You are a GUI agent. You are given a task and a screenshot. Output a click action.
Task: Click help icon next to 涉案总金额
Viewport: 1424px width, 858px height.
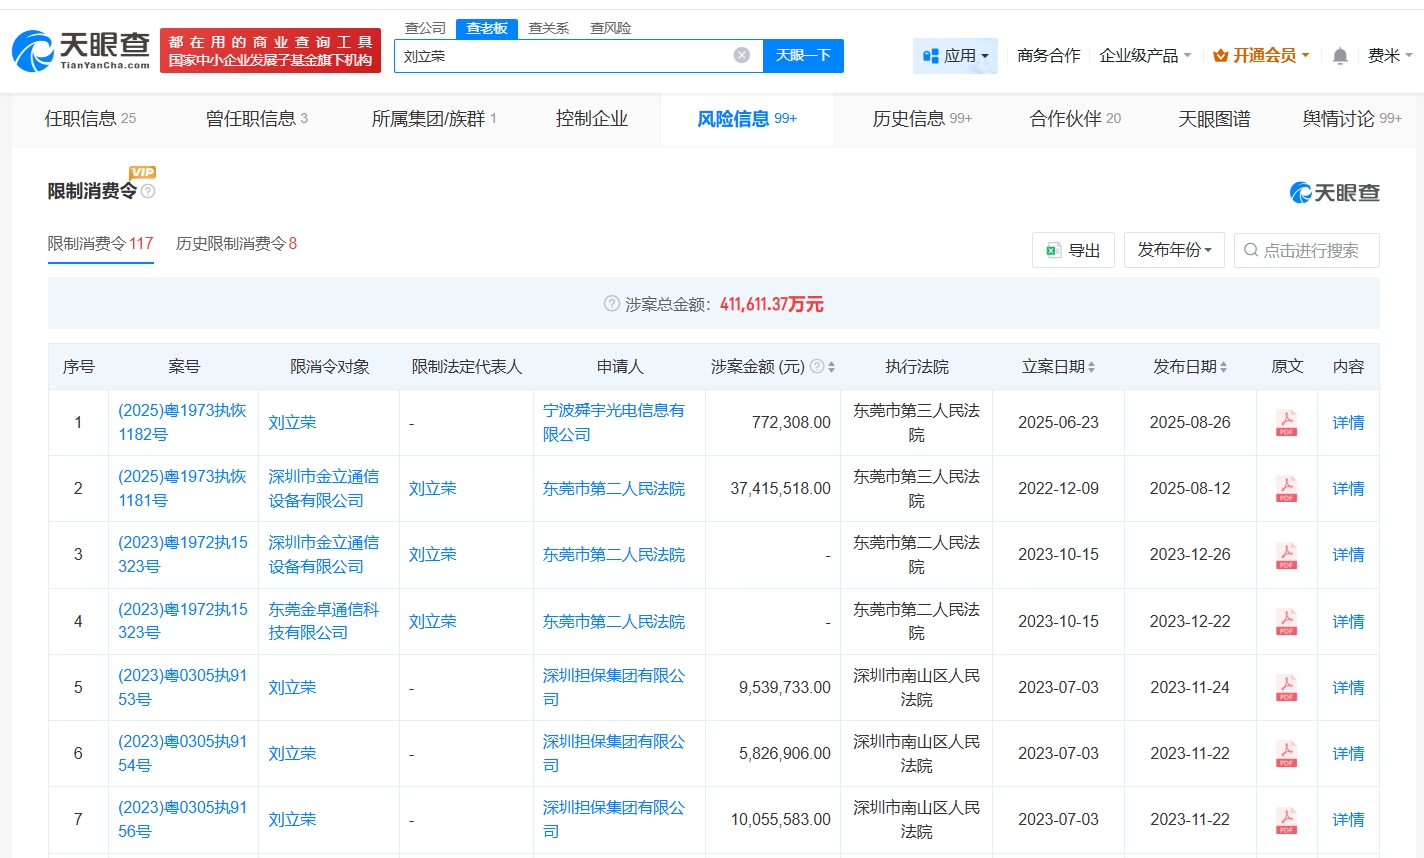tap(612, 304)
